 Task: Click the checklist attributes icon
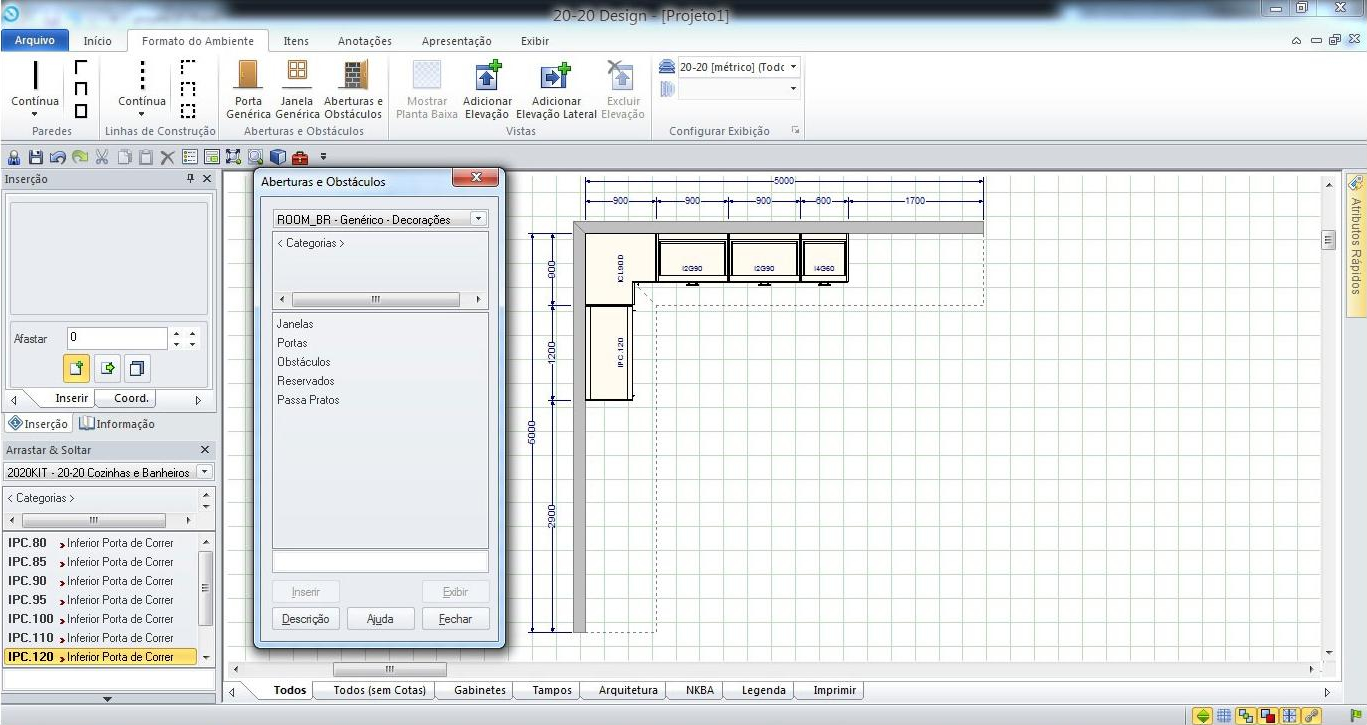(x=190, y=157)
